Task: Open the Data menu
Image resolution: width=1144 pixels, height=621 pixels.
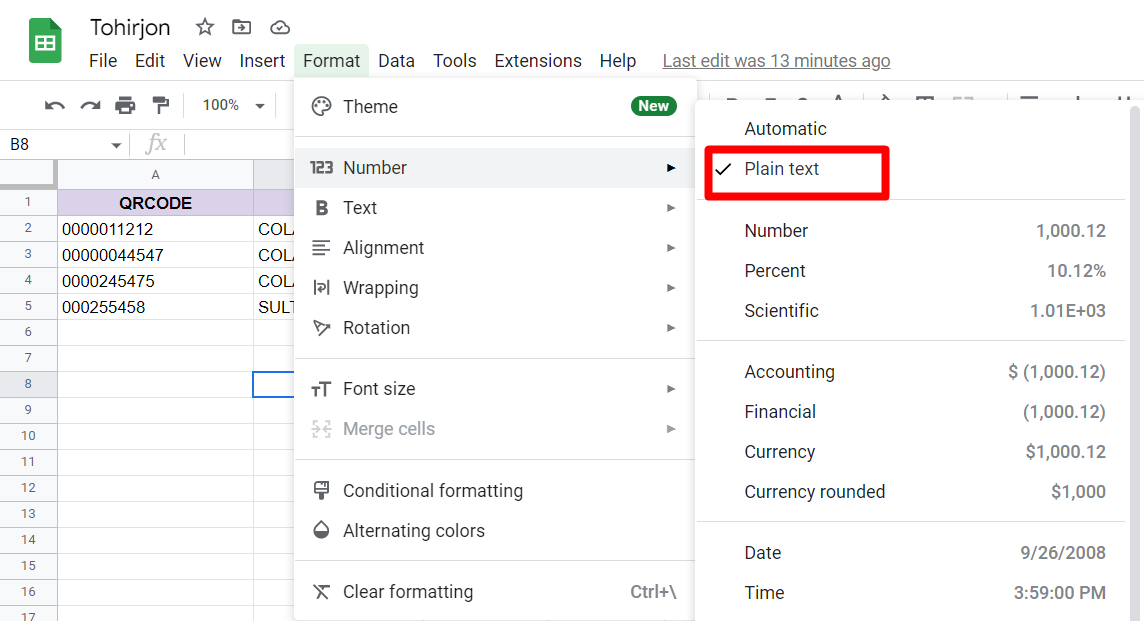Action: pyautogui.click(x=396, y=61)
